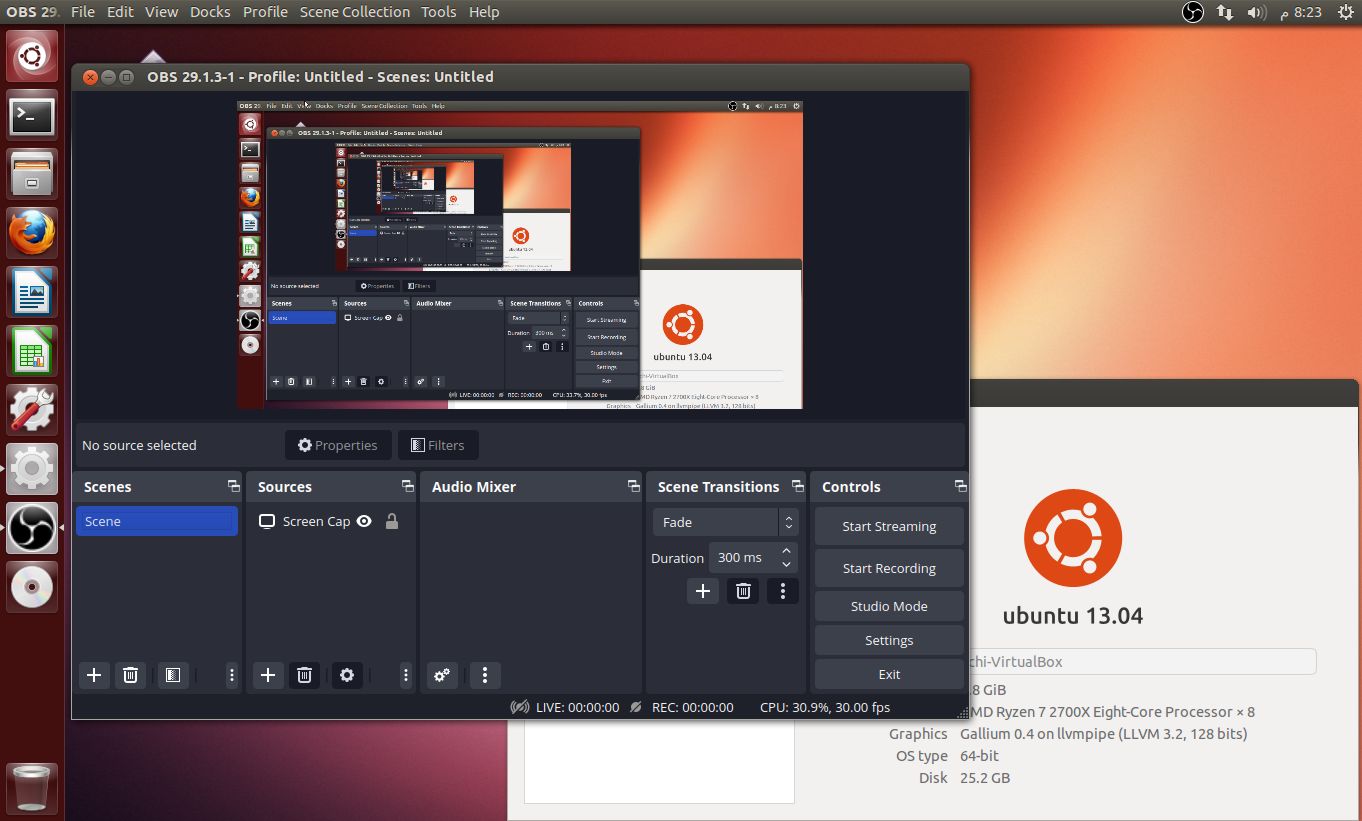Remove transition using Scene Transitions trash icon
Viewport: 1362px width, 821px height.
click(743, 591)
